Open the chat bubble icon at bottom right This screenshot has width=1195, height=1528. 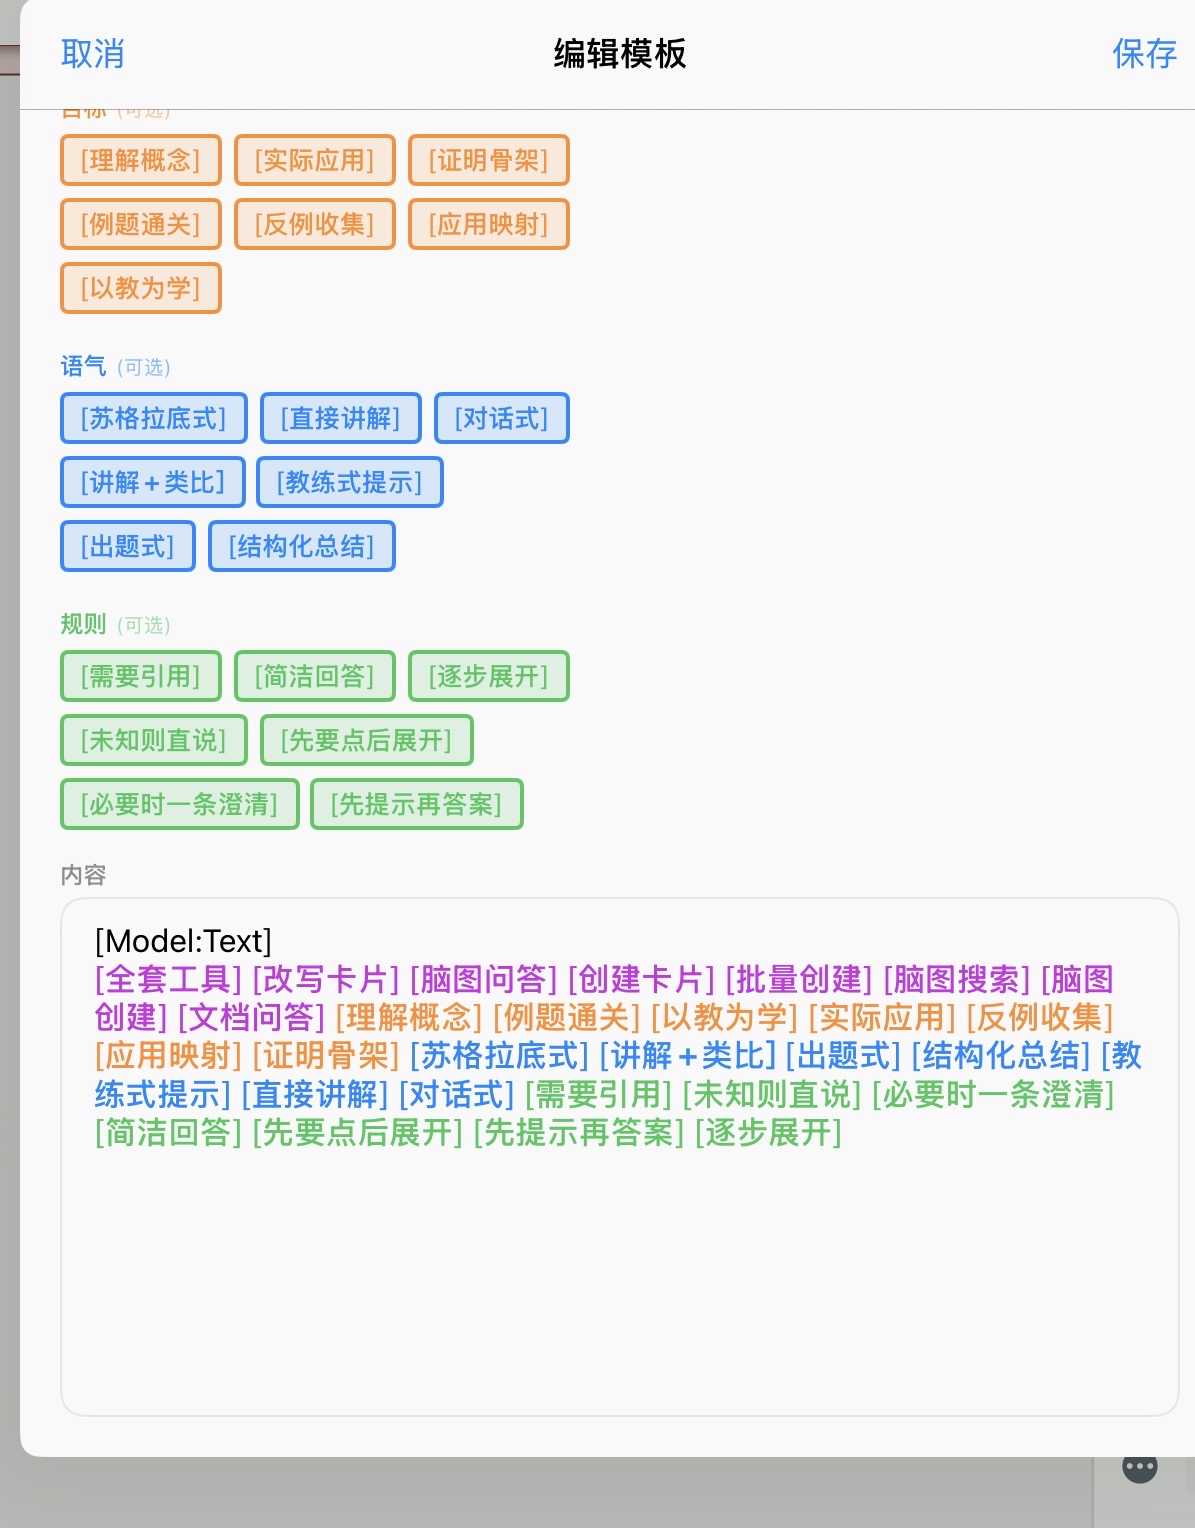[x=1140, y=1468]
